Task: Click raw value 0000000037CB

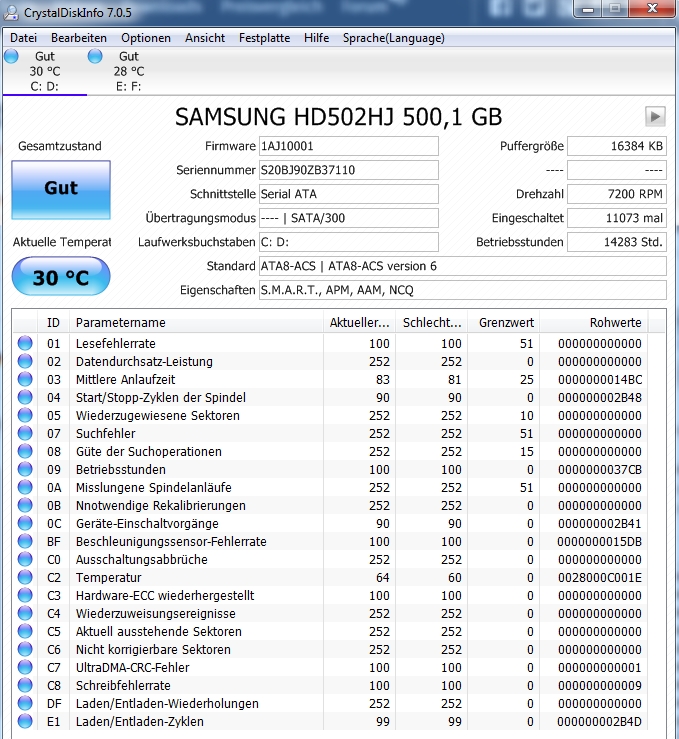Action: point(599,469)
